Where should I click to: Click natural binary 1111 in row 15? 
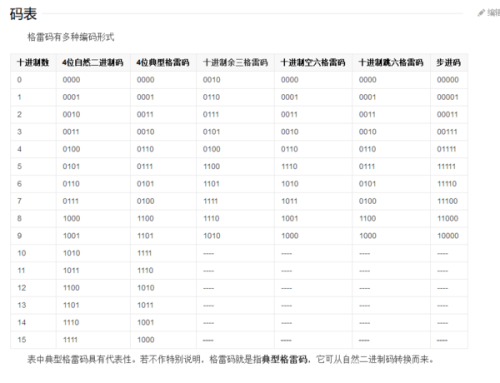click(x=70, y=340)
